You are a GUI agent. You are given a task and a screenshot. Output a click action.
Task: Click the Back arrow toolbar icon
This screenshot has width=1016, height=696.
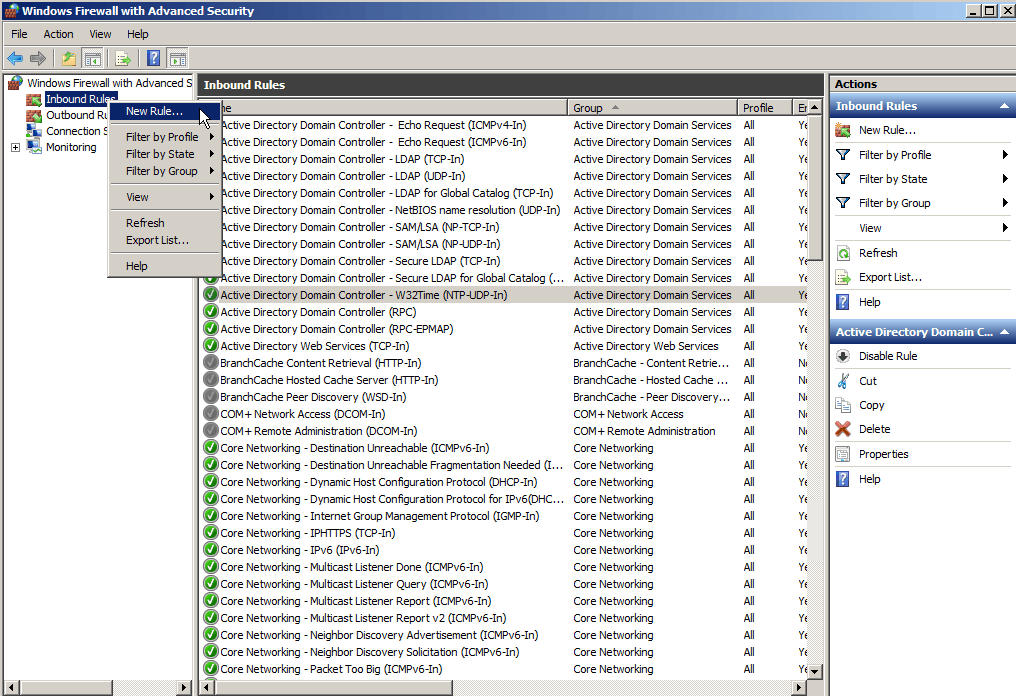point(15,58)
